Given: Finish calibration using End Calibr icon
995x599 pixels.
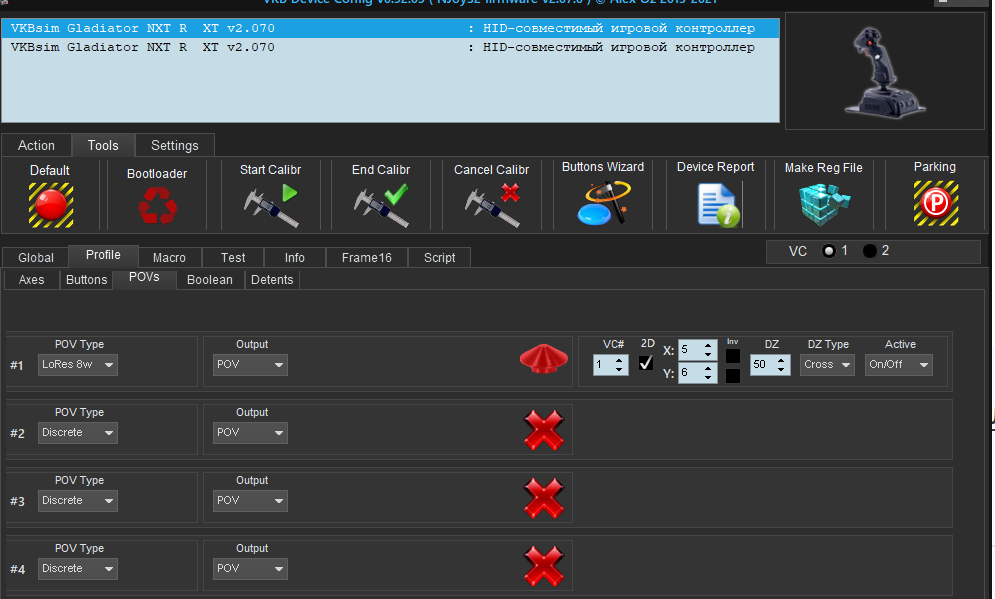Looking at the screenshot, I should click(x=381, y=205).
